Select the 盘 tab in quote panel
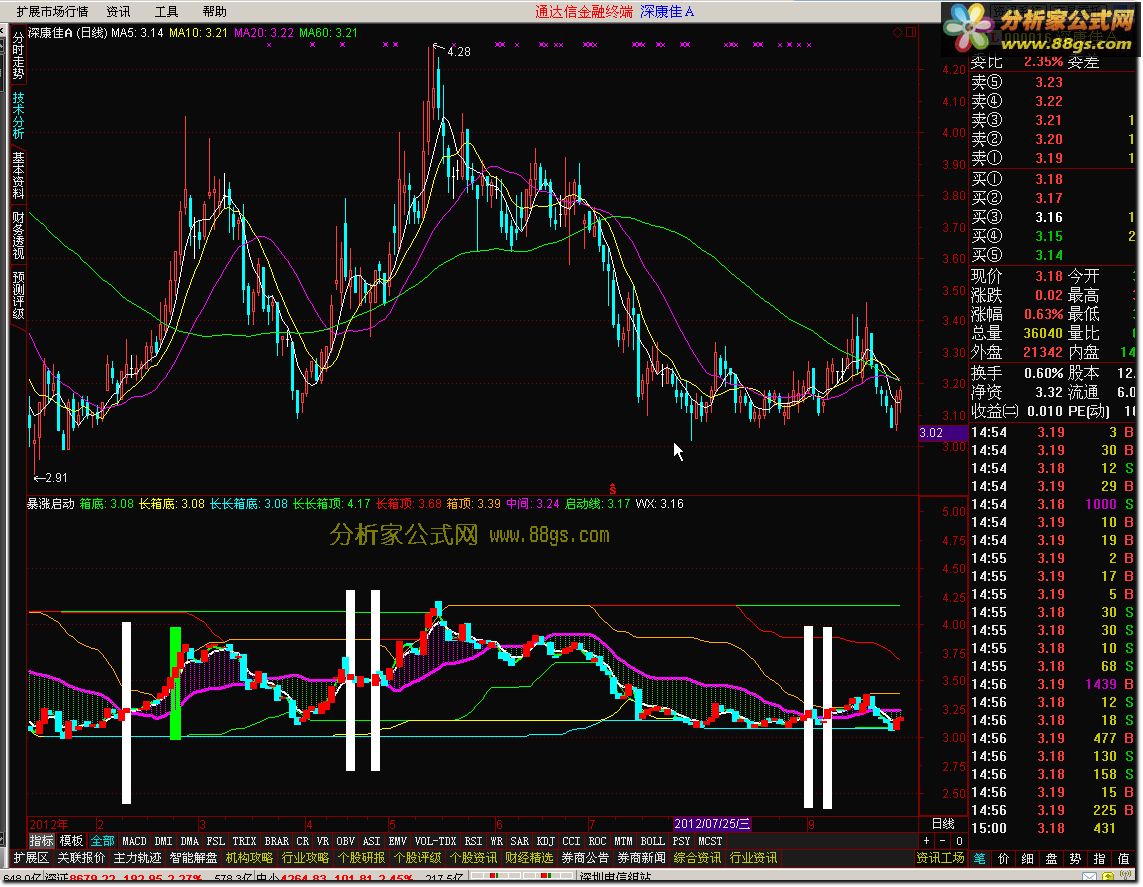This screenshot has width=1143, height=887. pyautogui.click(x=1052, y=859)
